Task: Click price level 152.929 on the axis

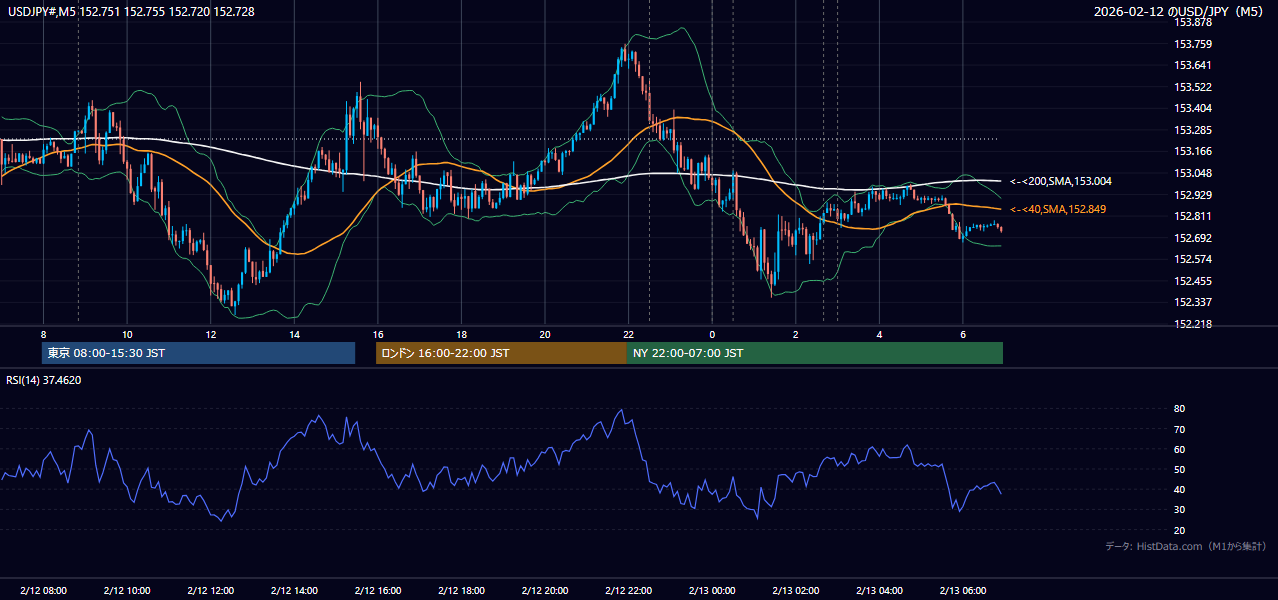Action: [1193, 195]
